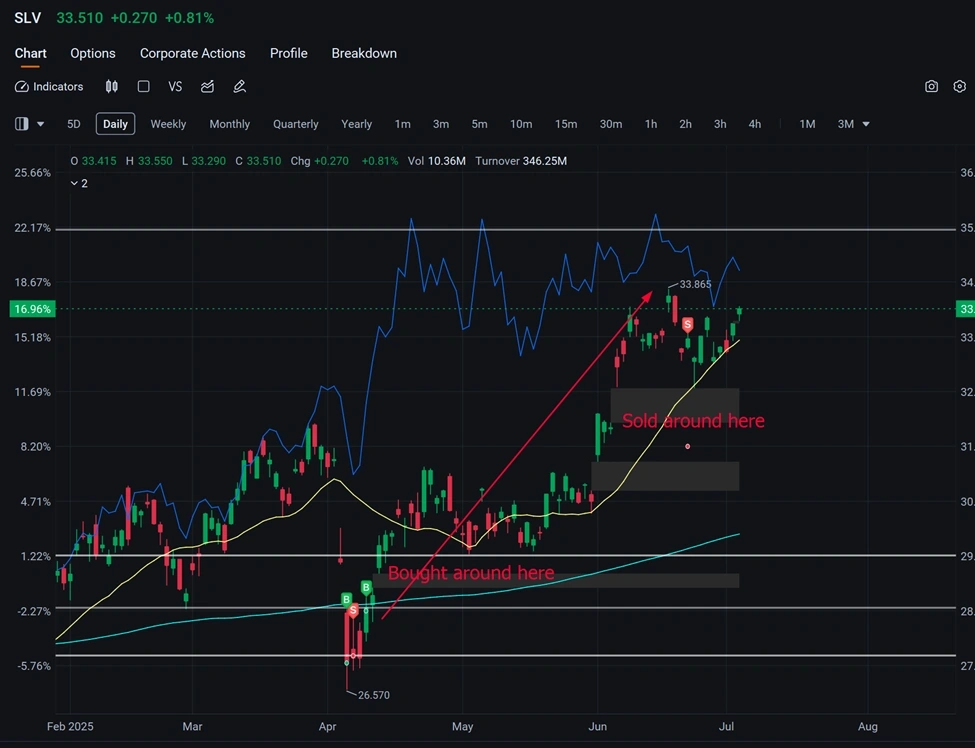Click the 33.865 high price label
The image size is (975, 748).
coord(695,284)
